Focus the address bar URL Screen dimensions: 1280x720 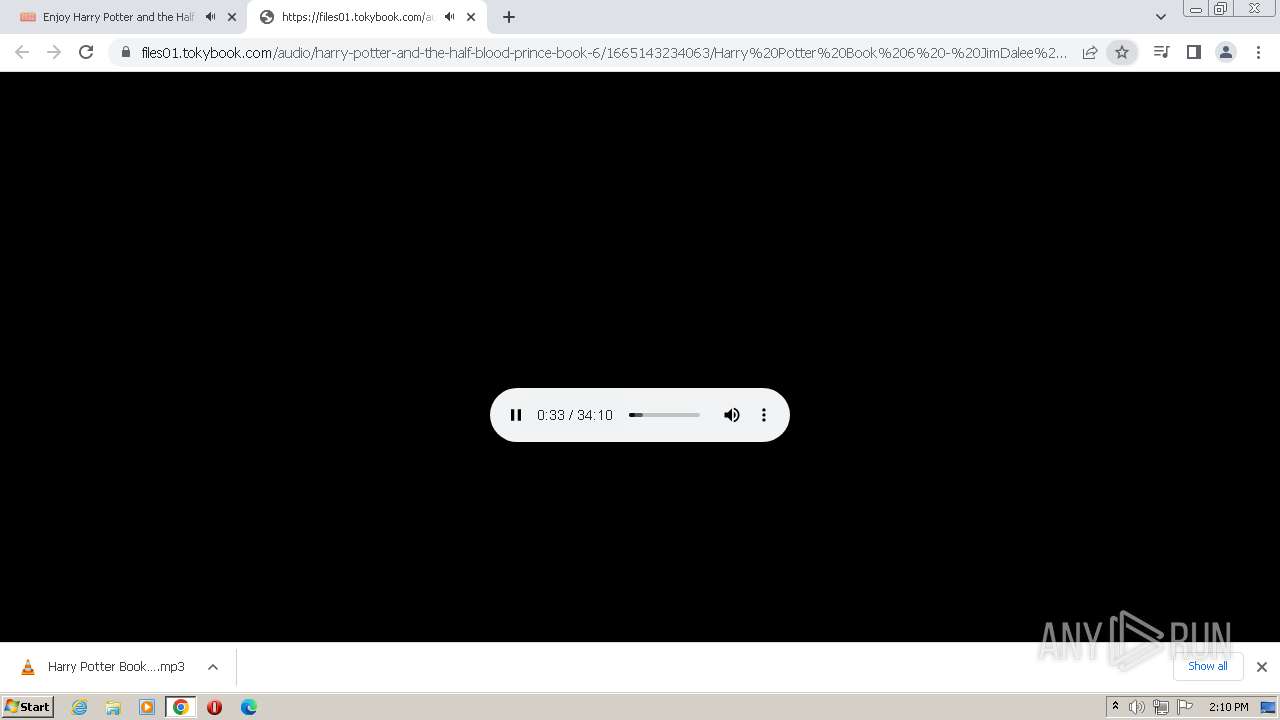click(604, 53)
